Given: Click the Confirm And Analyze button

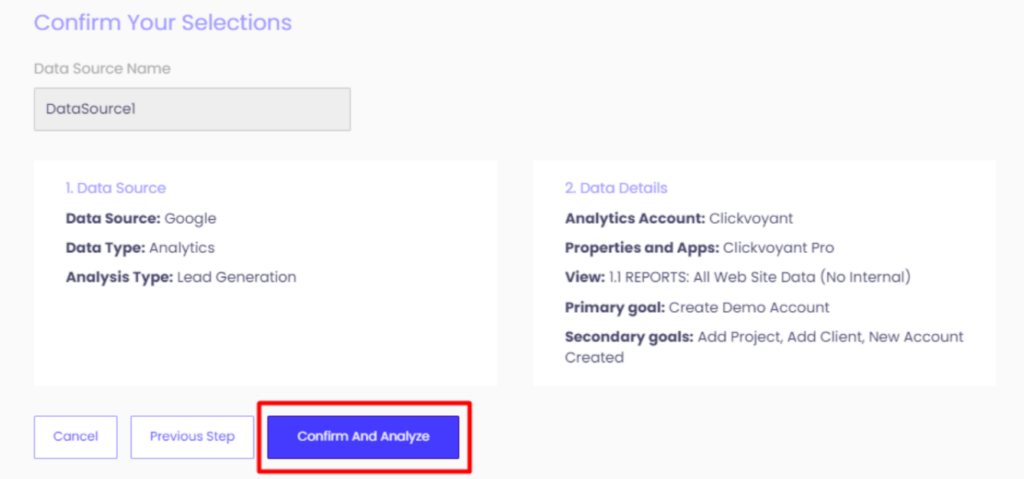Looking at the screenshot, I should point(363,437).
